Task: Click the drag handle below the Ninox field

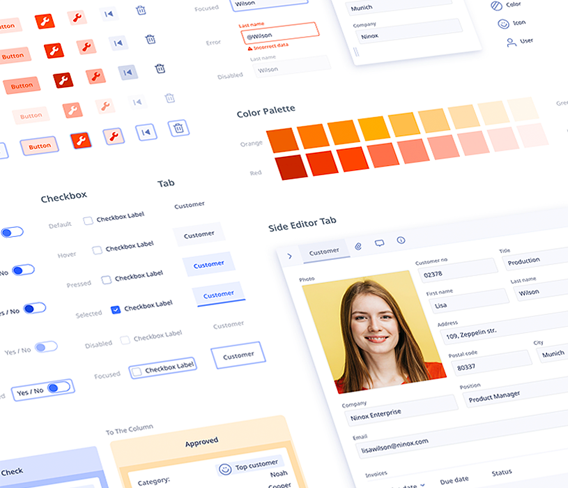Action: (356, 52)
